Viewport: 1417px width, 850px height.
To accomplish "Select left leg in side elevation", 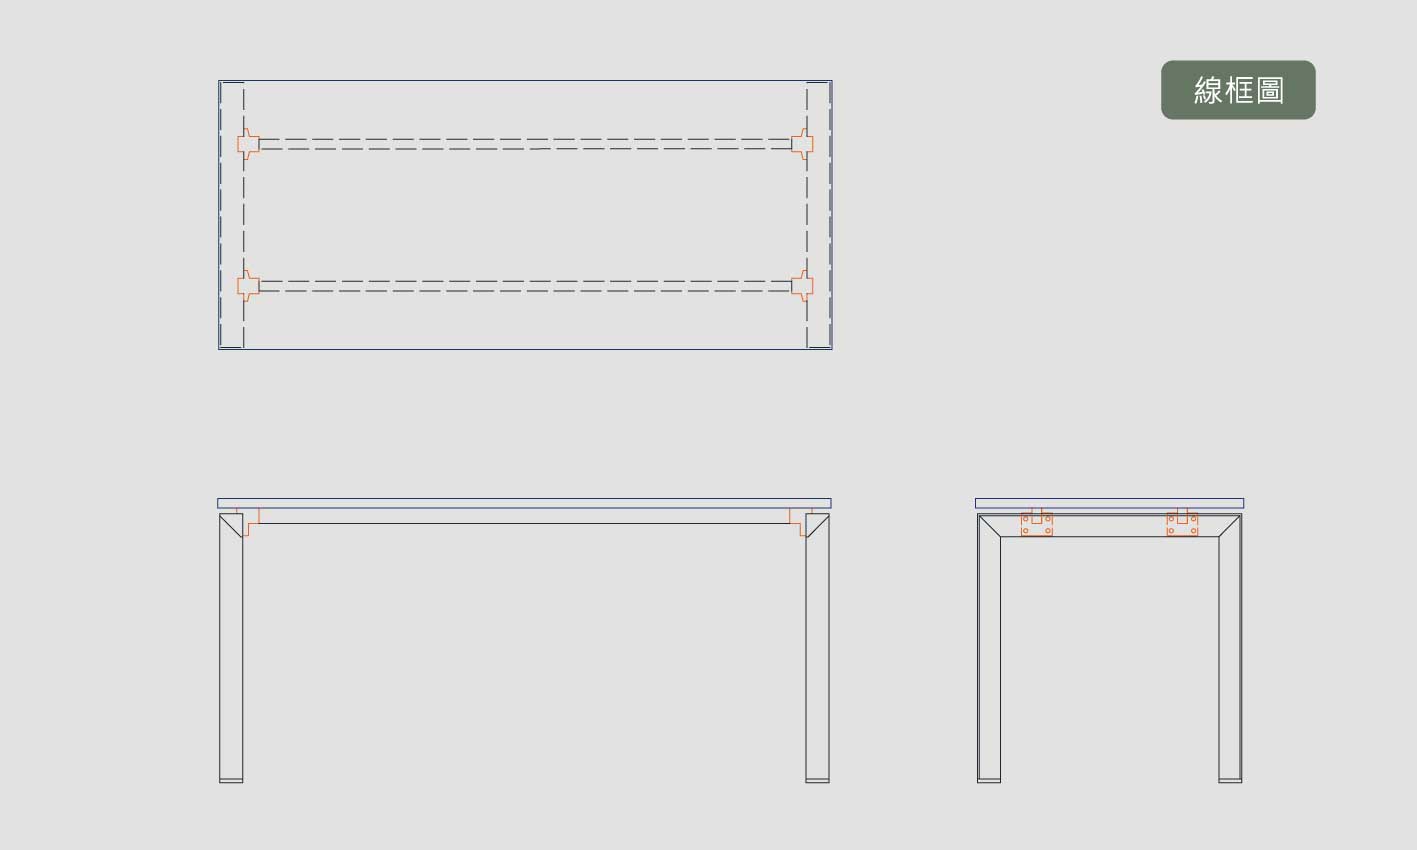I will [x=989, y=648].
